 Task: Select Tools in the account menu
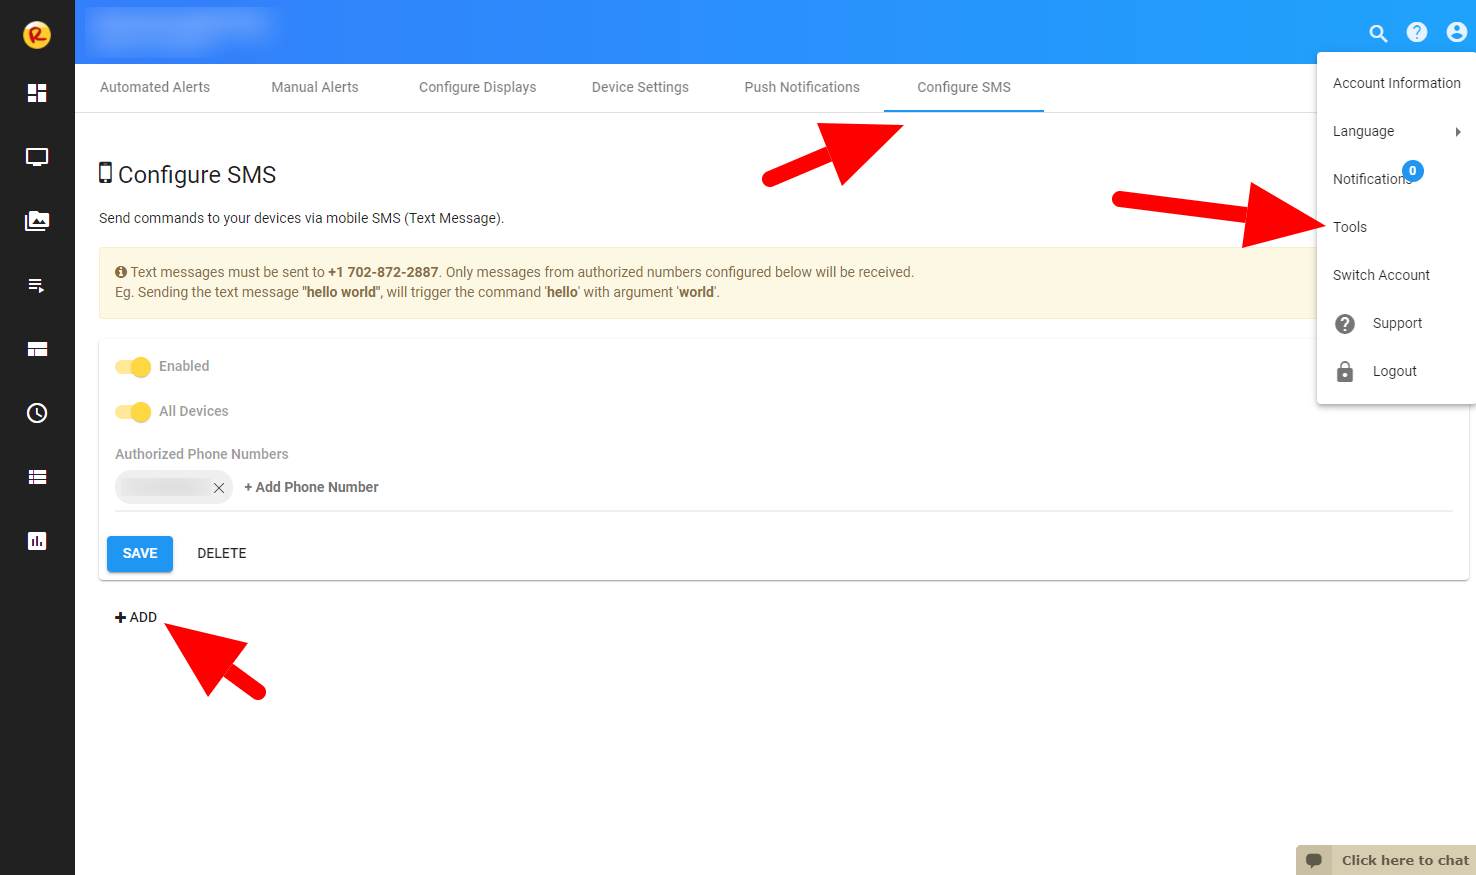click(x=1350, y=227)
